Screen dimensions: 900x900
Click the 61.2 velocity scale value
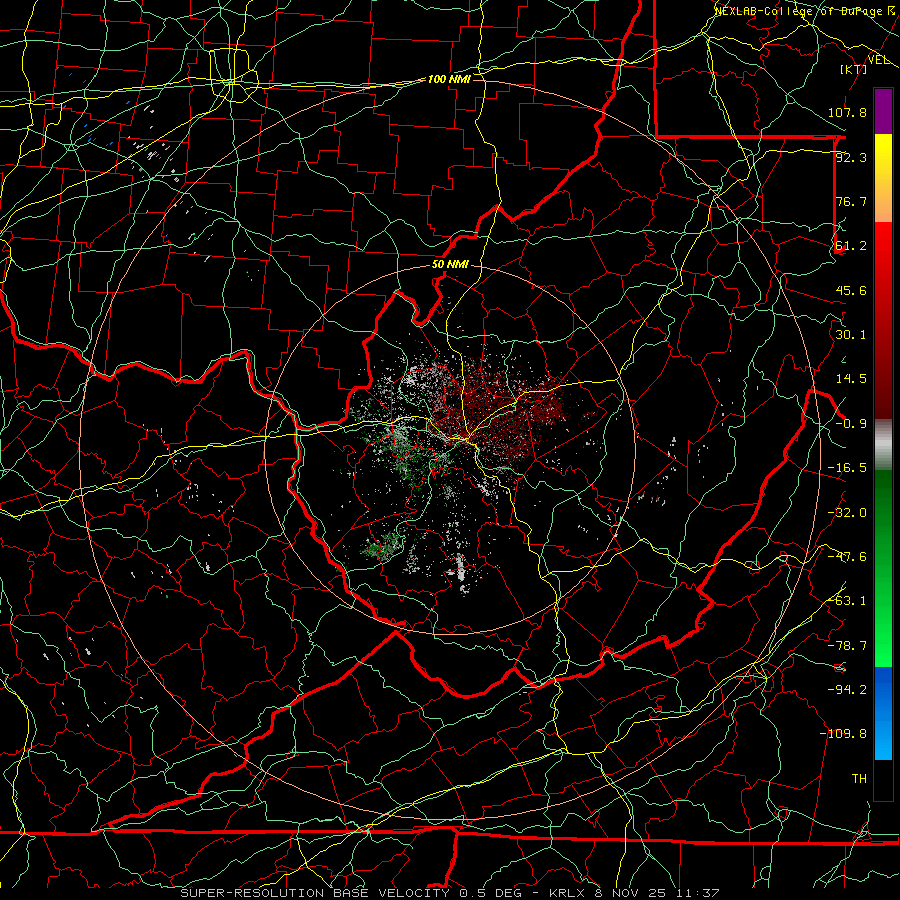tap(851, 246)
